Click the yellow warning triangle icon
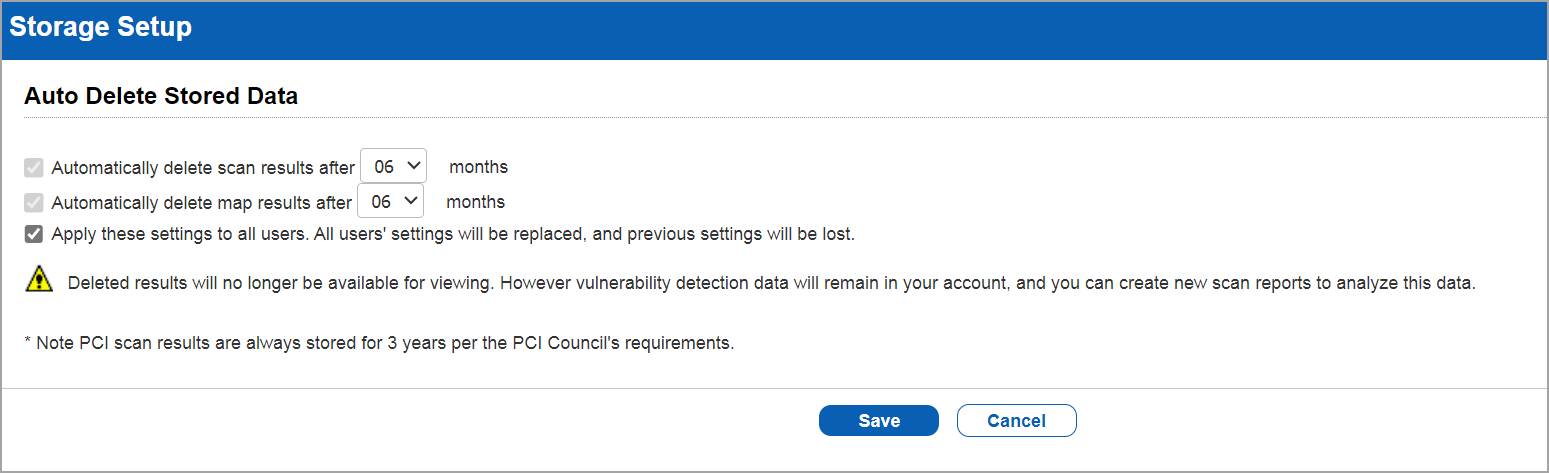 tap(39, 280)
